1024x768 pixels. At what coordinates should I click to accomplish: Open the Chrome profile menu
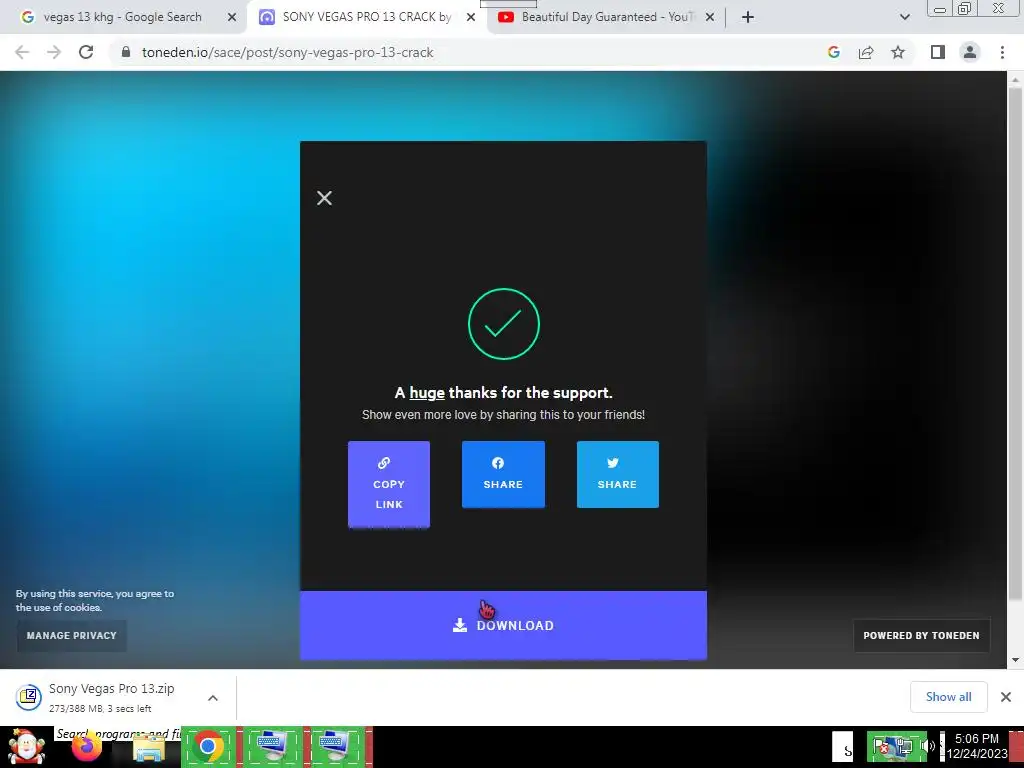click(x=970, y=52)
